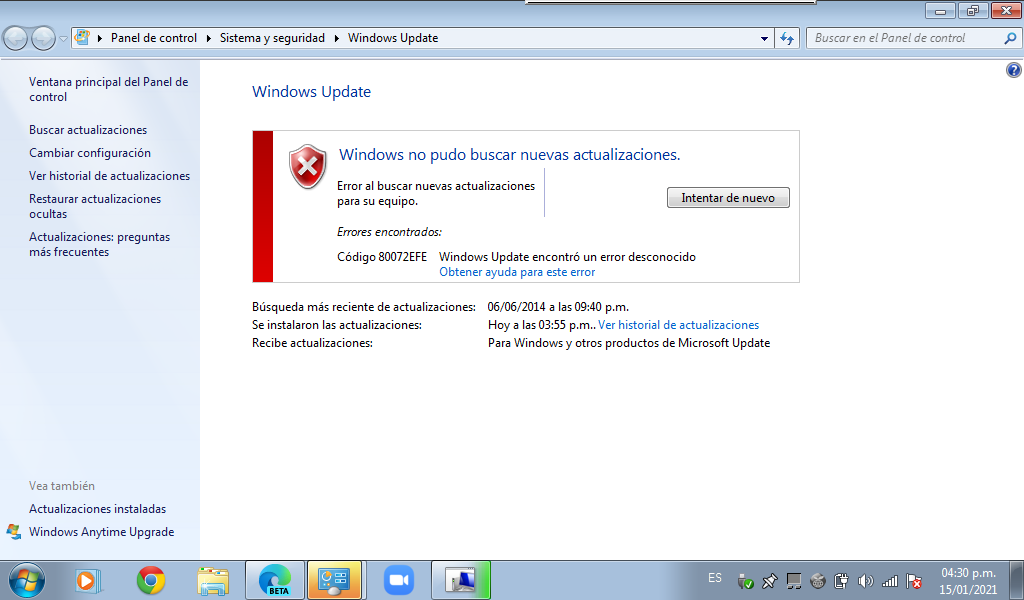This screenshot has width=1024, height=600.
Task: Select the Windows Update breadcrumb
Action: point(393,38)
